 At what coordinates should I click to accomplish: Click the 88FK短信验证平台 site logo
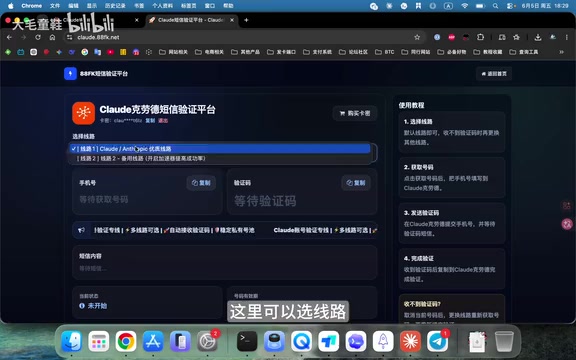pyautogui.click(x=70, y=73)
